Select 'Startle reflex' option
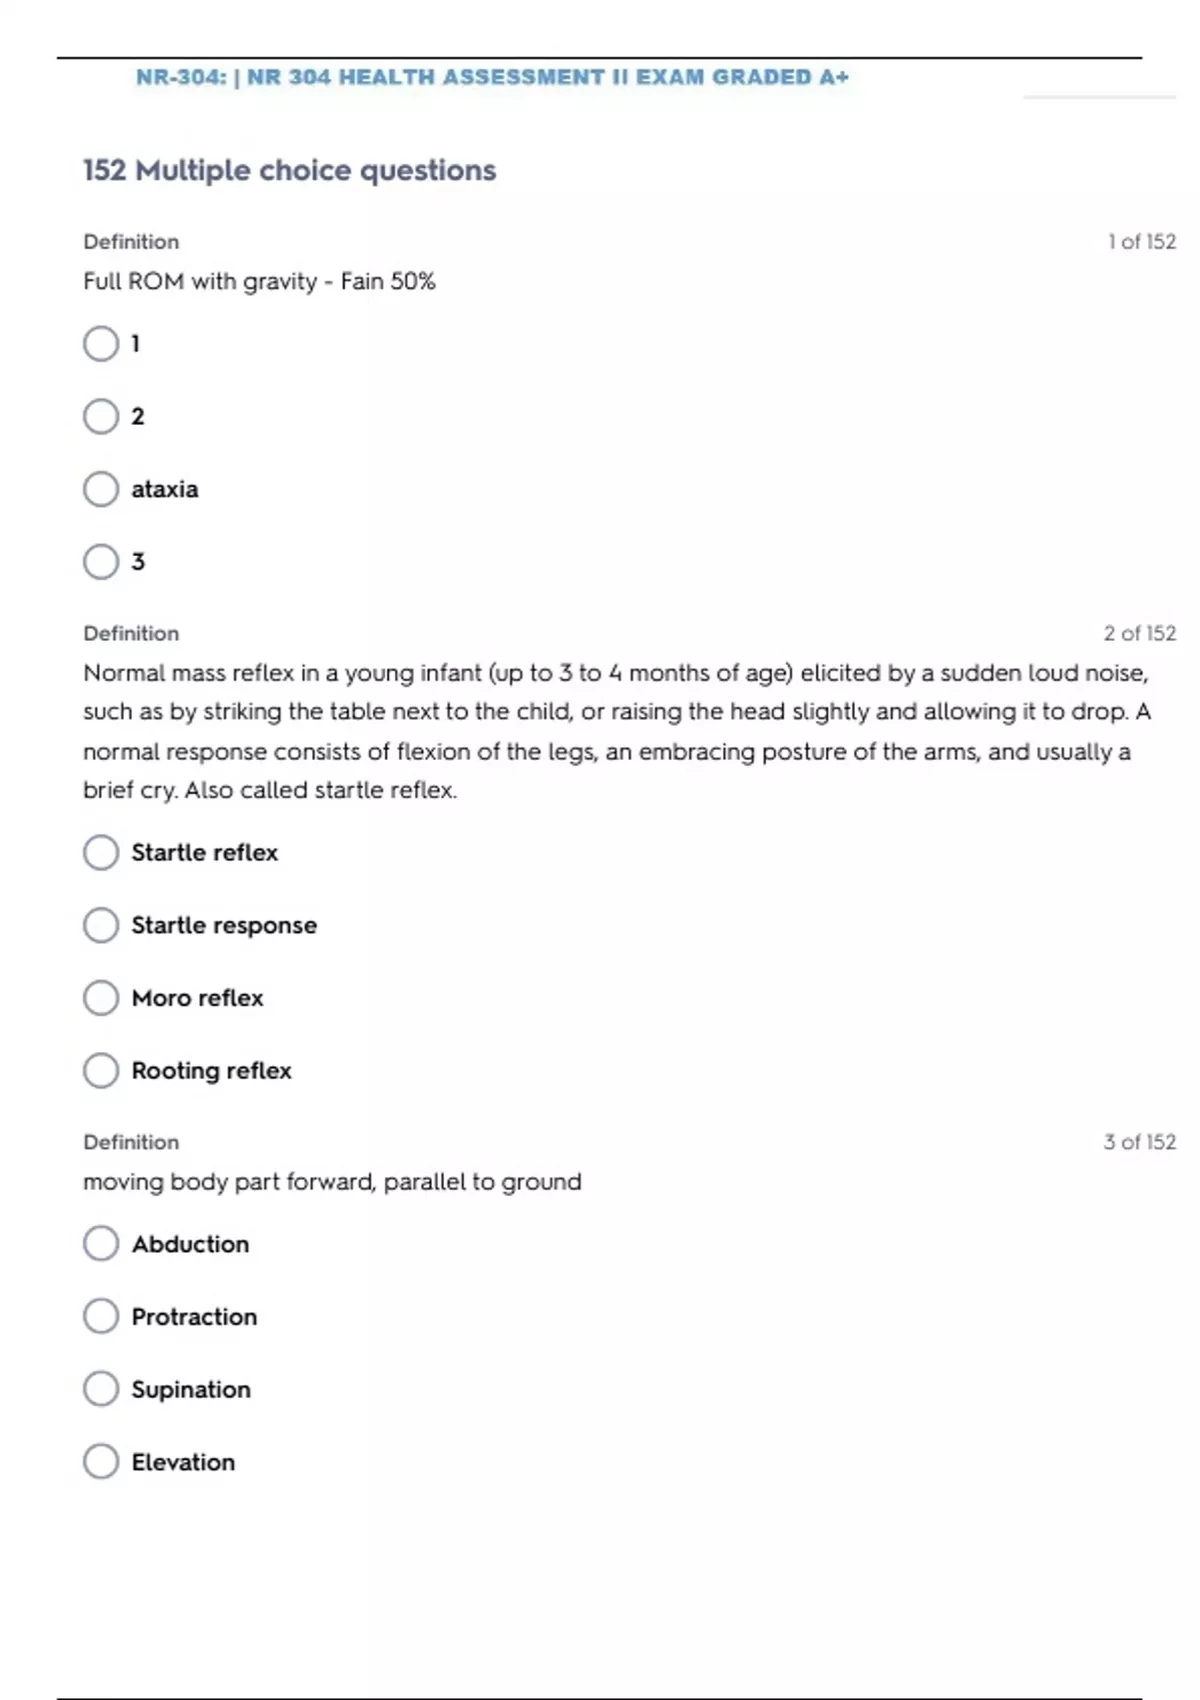Screen dimensions: 1200x1700 [x=101, y=853]
